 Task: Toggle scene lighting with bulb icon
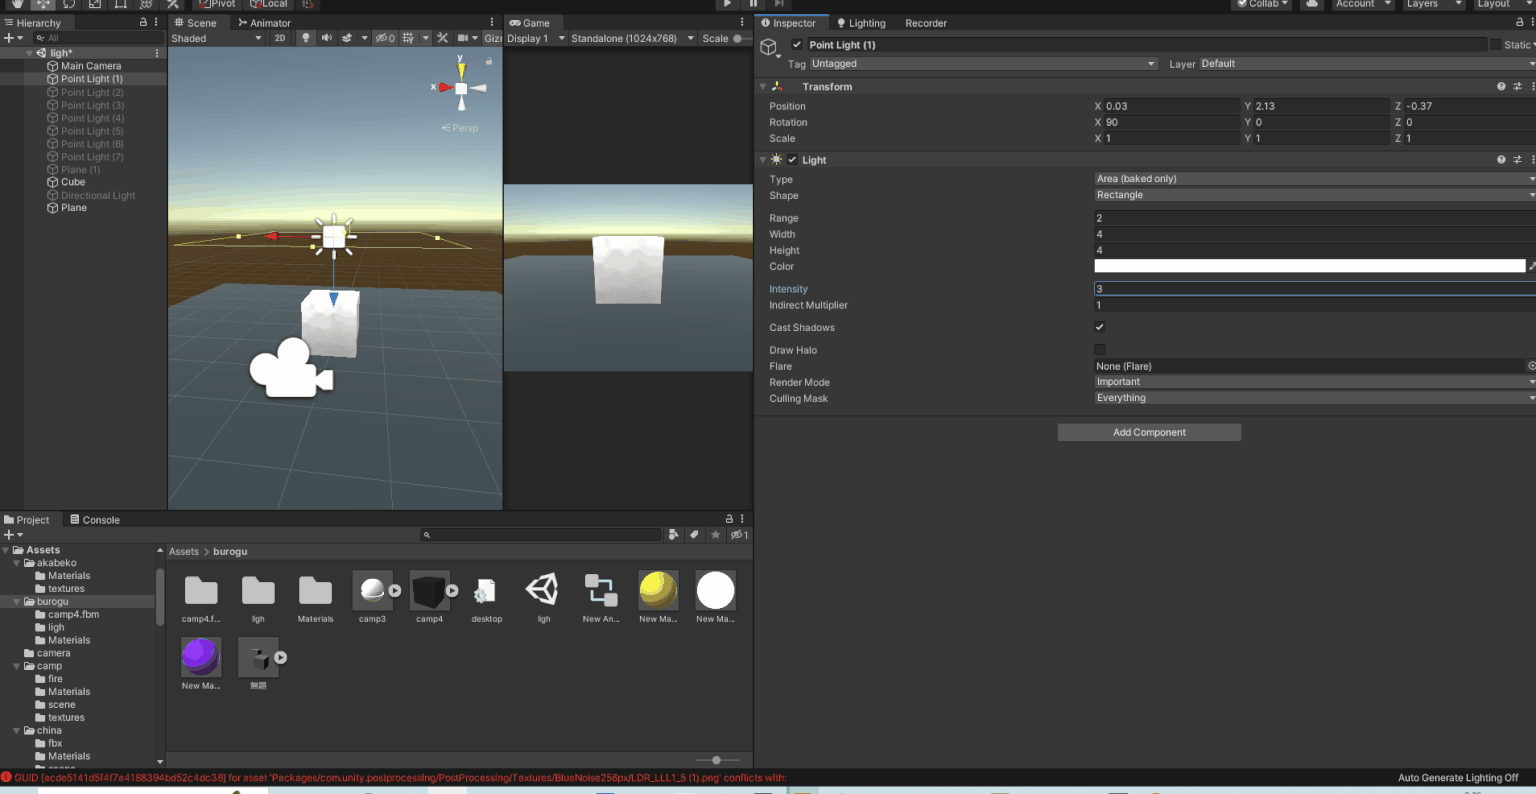click(x=306, y=37)
